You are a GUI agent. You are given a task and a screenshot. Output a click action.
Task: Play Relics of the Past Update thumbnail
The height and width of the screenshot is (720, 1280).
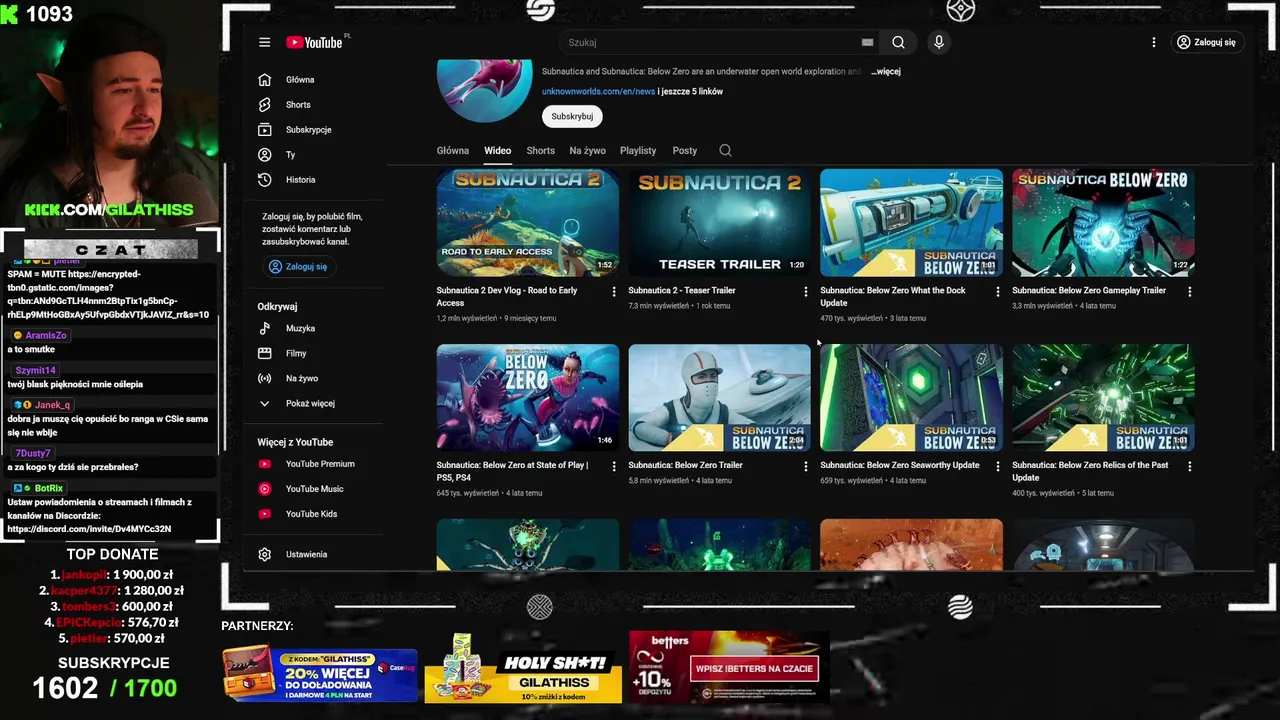(x=1103, y=398)
